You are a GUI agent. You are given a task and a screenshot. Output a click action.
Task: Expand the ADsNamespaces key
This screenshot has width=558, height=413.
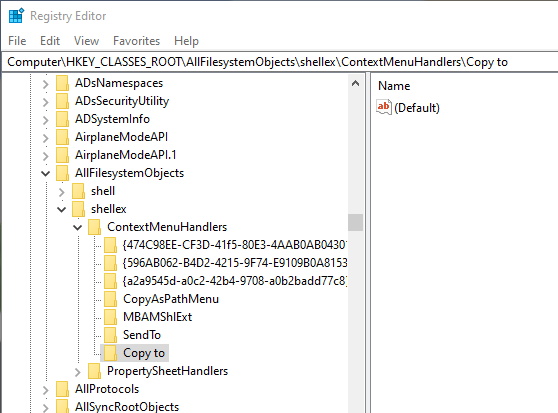45,84
